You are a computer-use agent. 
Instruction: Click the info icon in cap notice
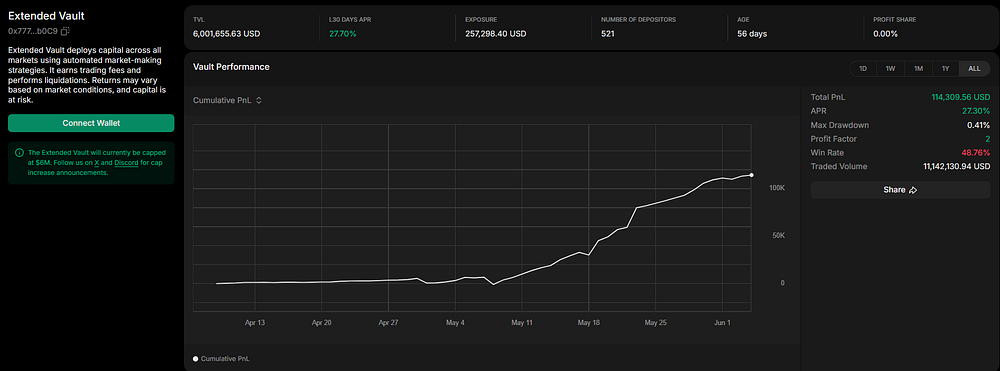coord(19,153)
